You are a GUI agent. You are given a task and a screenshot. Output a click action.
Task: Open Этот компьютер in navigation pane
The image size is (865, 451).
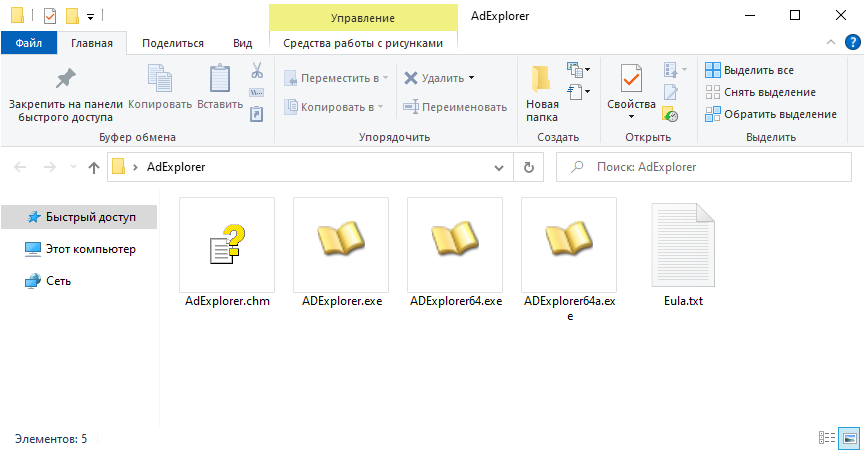pos(79,249)
